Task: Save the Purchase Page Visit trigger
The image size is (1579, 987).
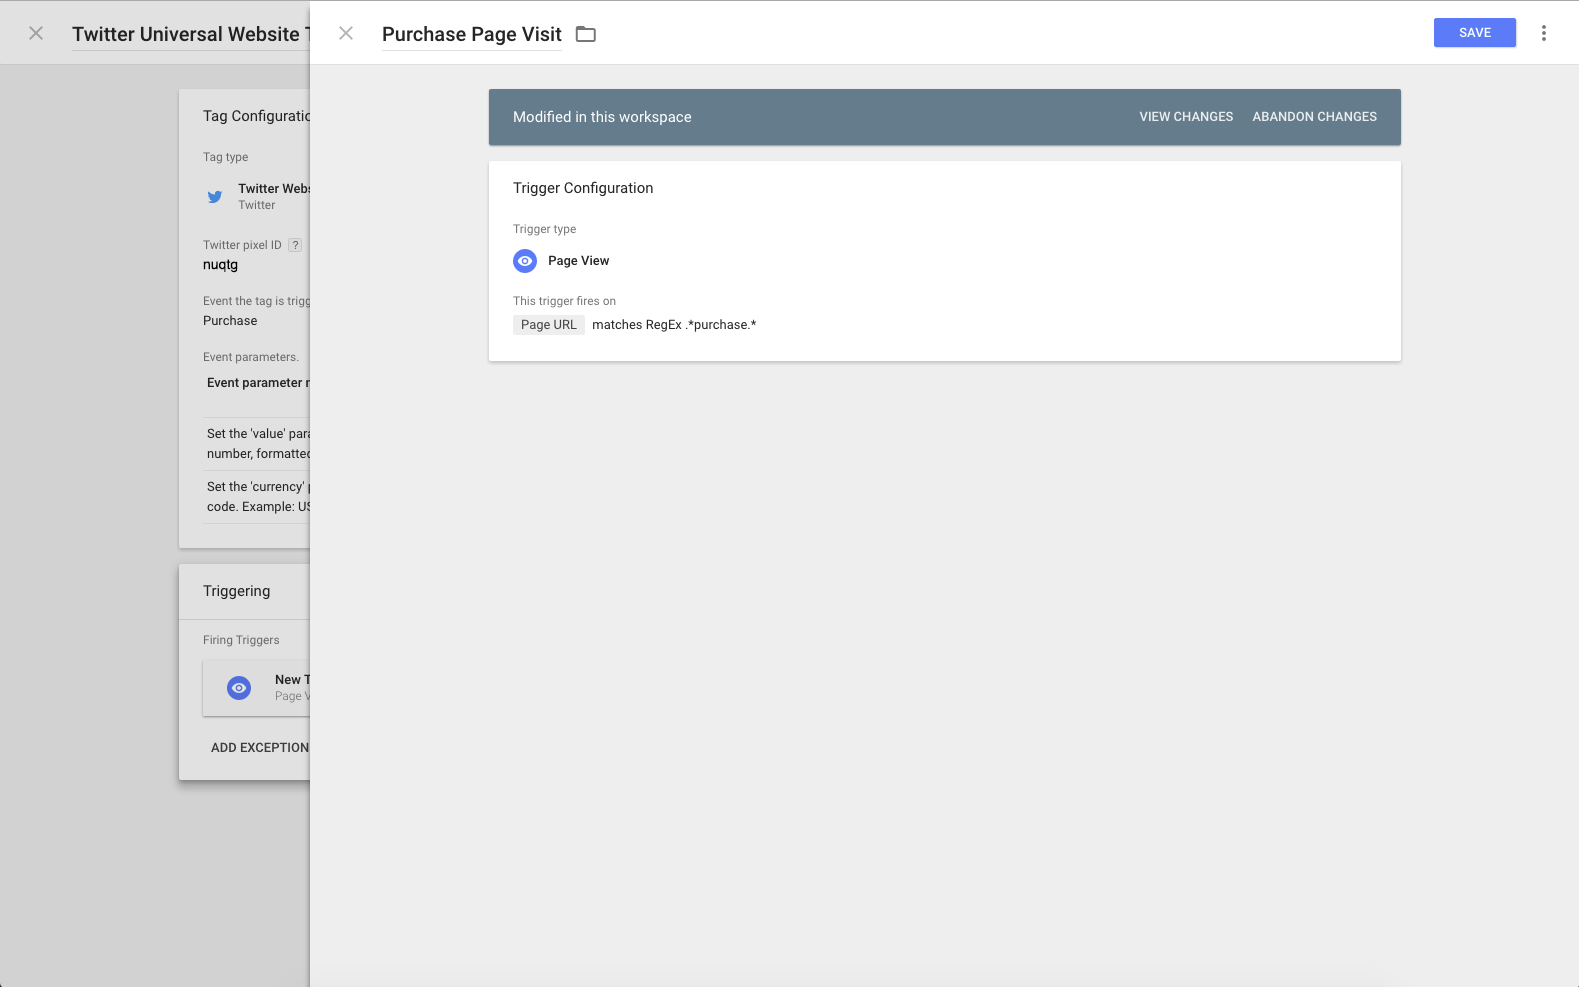Action: tap(1475, 33)
